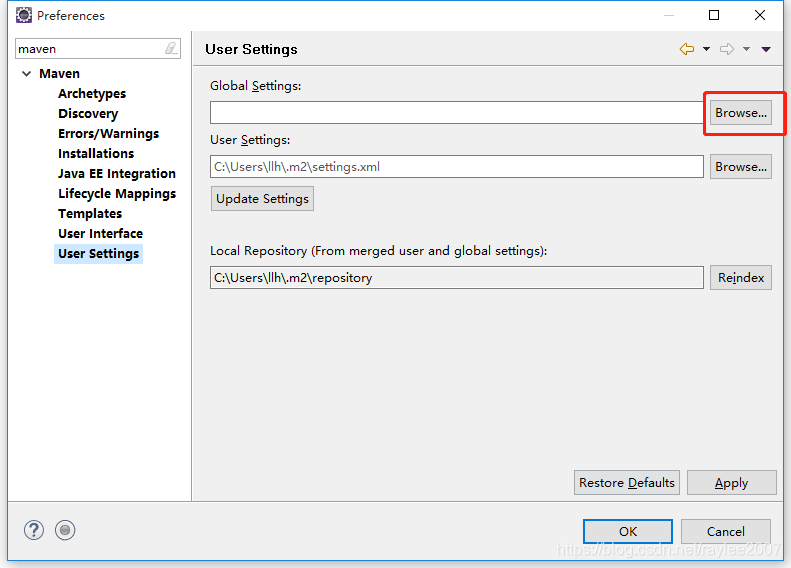
Task: Click the Cancel button
Action: point(725,532)
